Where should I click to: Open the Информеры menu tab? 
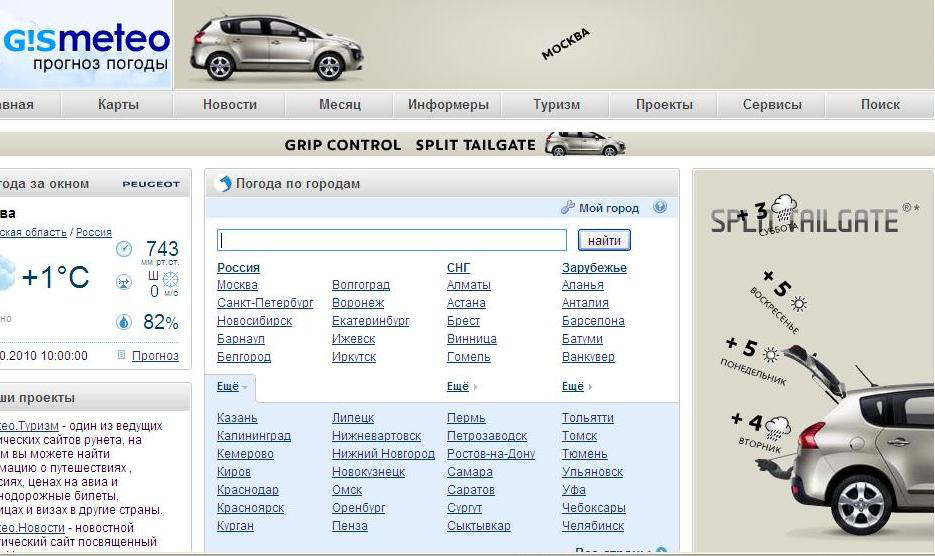click(448, 104)
